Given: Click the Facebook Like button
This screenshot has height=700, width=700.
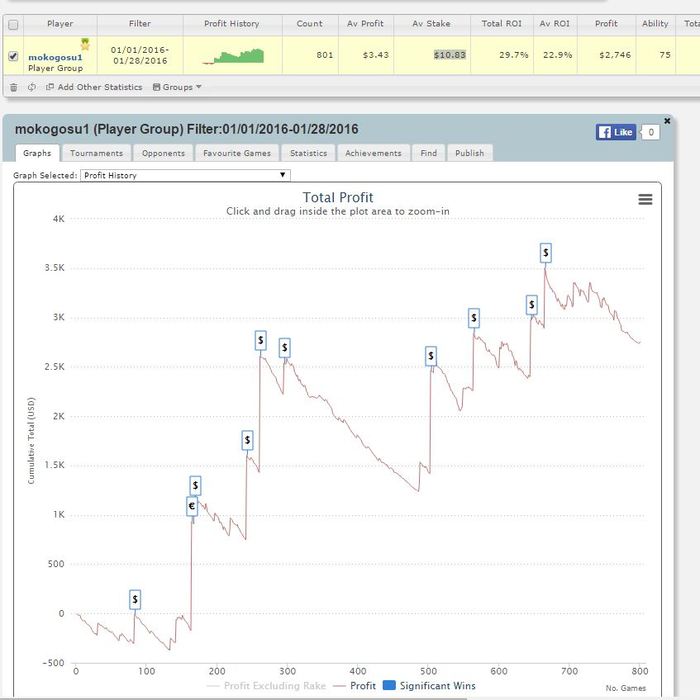Looking at the screenshot, I should click(616, 132).
